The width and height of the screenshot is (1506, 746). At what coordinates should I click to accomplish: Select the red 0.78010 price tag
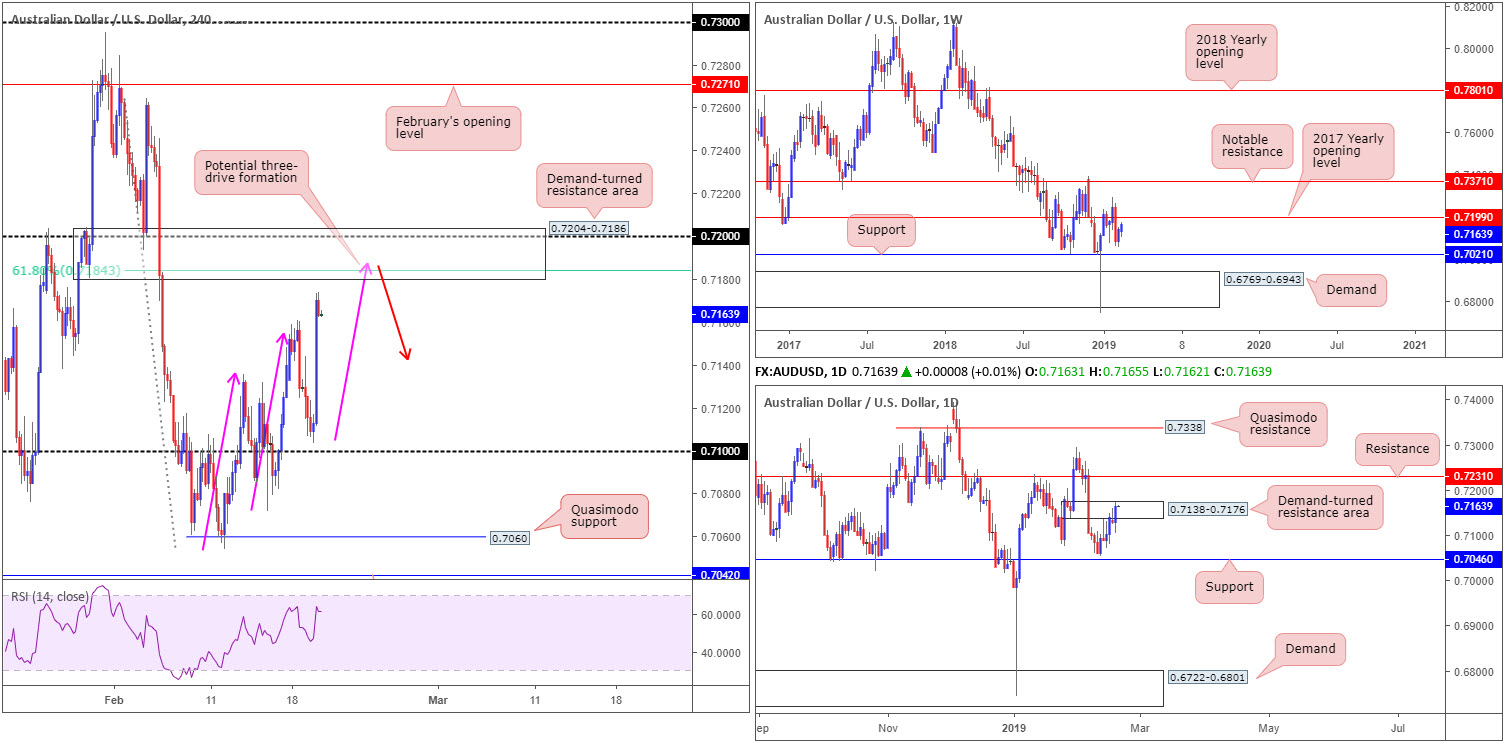1475,90
